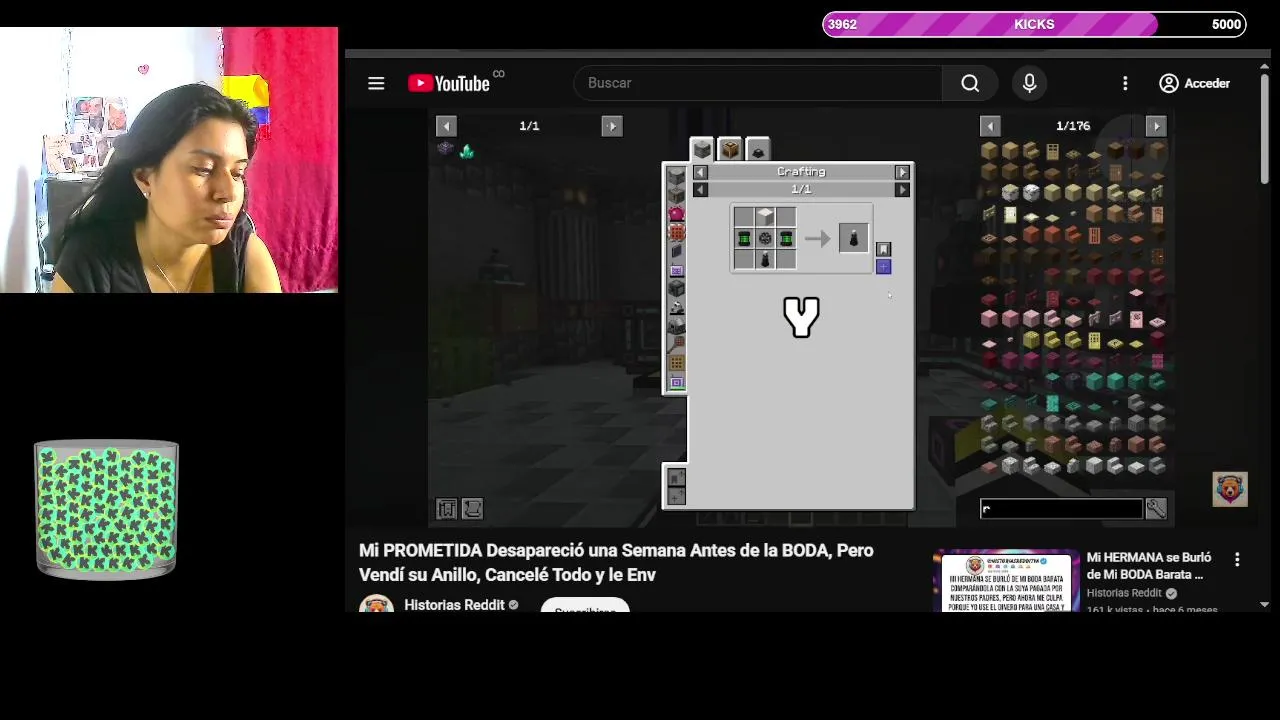This screenshot has height=720, width=1280.
Task: Open Mi HERMANA se Burló video title link
Action: pos(1149,566)
